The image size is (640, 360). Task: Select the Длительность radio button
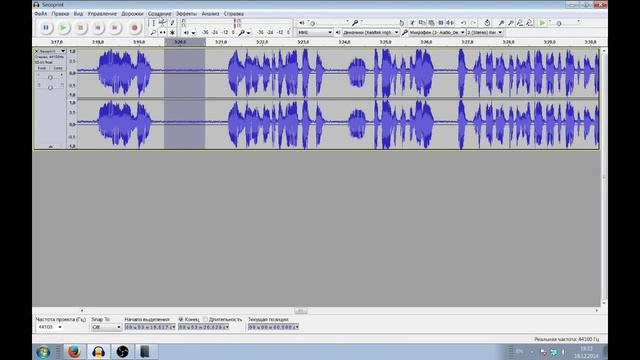[205, 319]
